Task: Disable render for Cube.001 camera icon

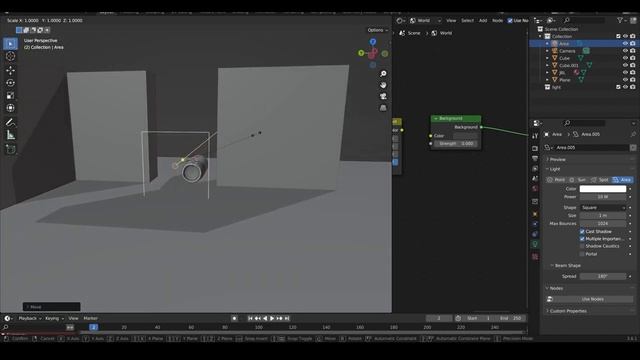Action: click(633, 65)
